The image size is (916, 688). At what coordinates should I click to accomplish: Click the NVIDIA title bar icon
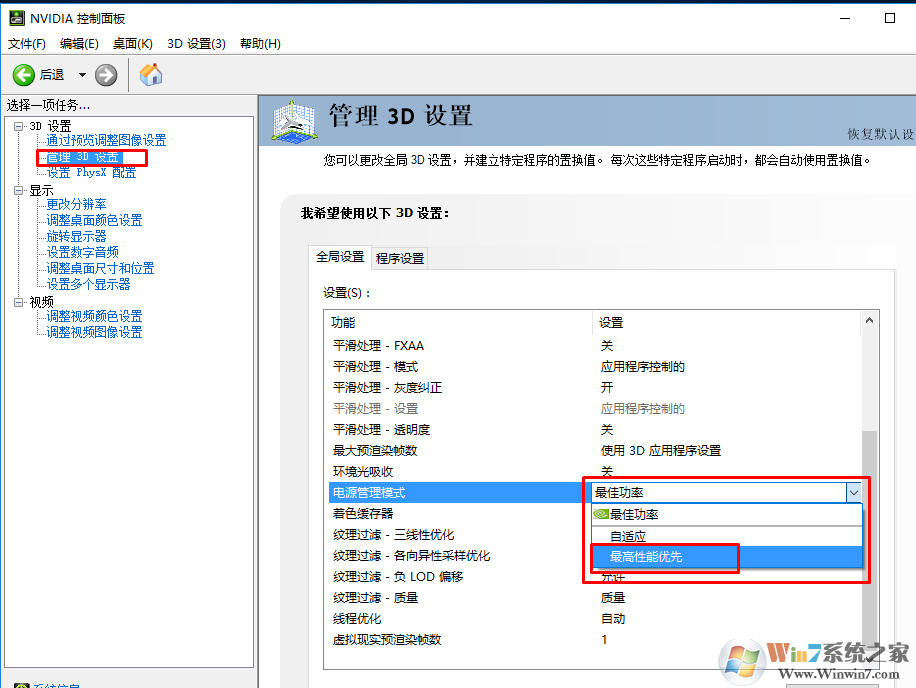(16, 19)
